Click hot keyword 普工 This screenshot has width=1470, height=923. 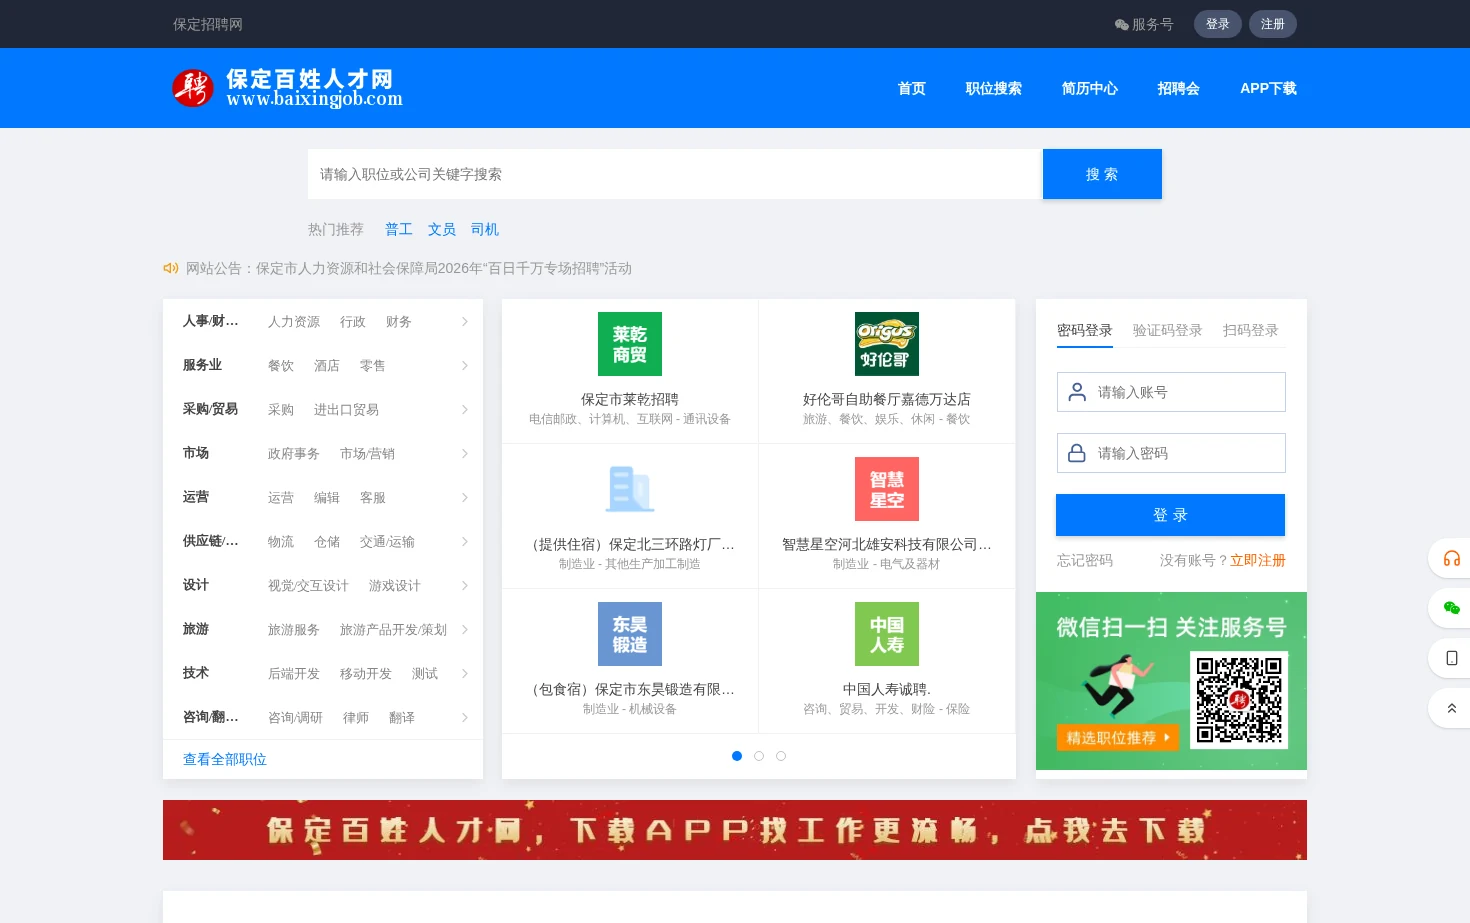399,229
